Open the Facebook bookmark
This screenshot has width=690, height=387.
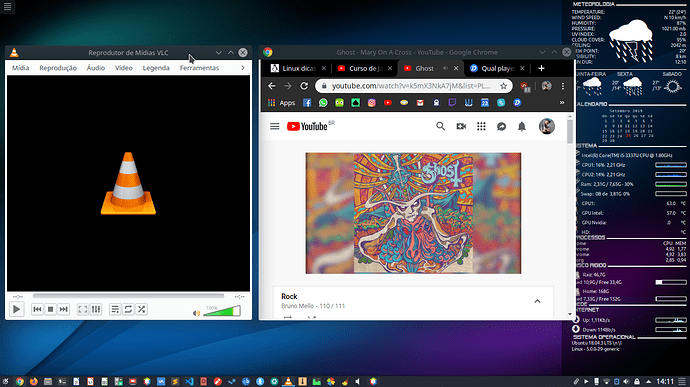[307, 103]
